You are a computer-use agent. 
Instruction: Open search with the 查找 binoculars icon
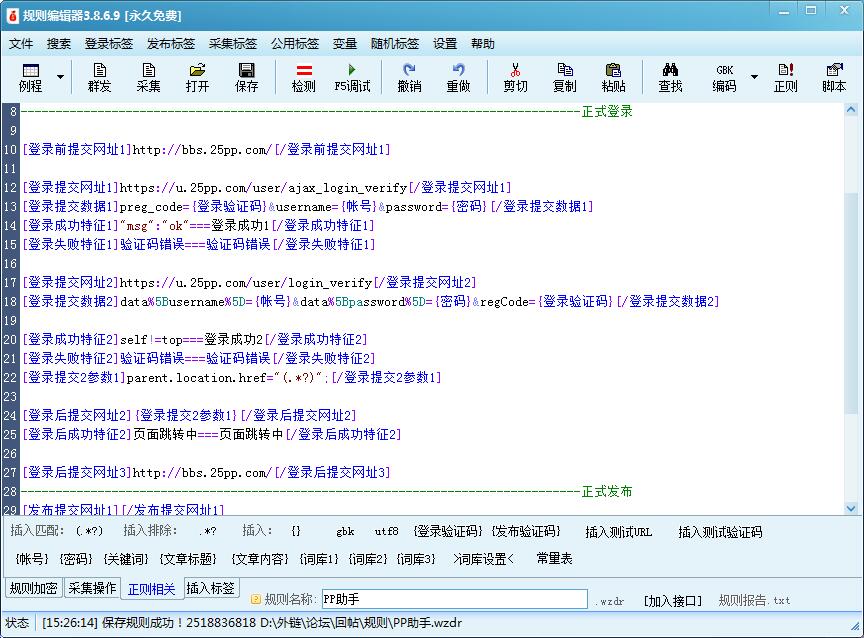point(670,77)
